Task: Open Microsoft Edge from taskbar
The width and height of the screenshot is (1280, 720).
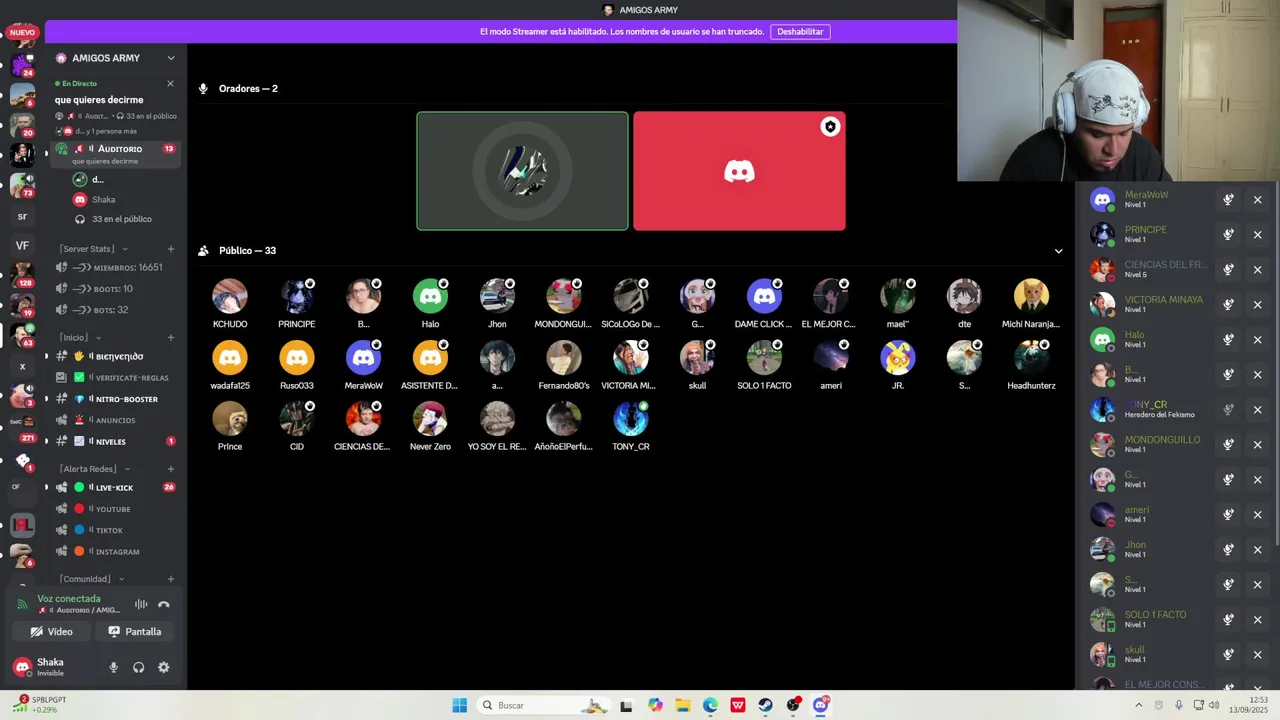Action: pos(710,705)
